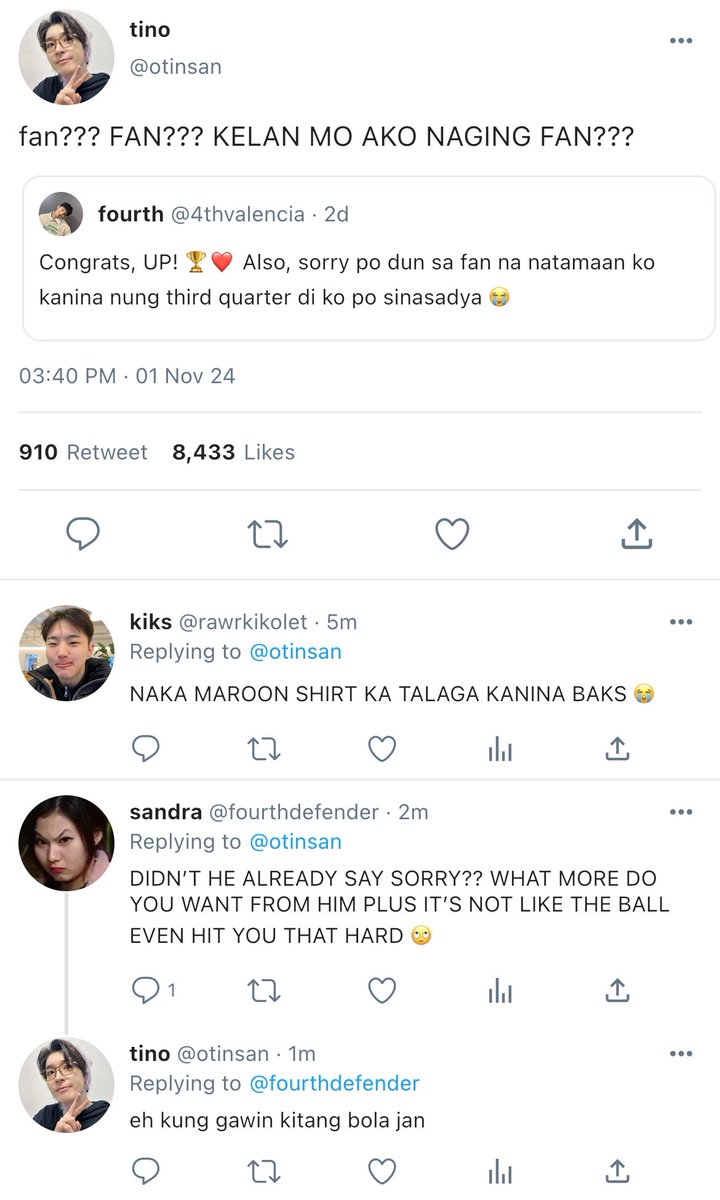Image resolution: width=720 pixels, height=1200 pixels.
Task: View analytics on tino's last reply
Action: (x=500, y=1171)
